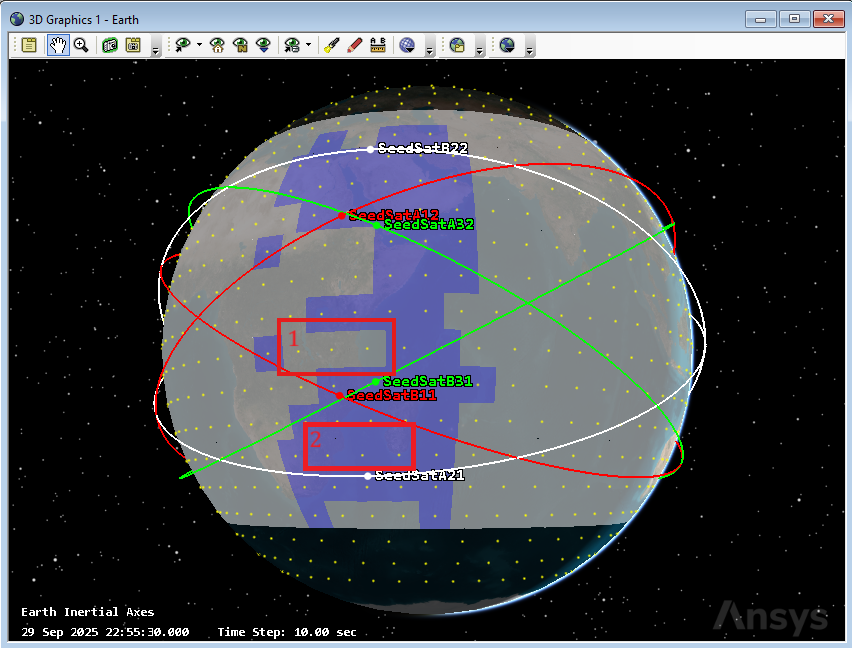
Task: Open dropdown arrow beside Stored Views icon
Action: coord(308,45)
